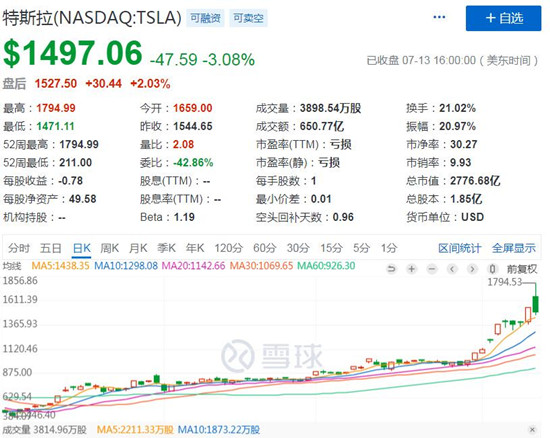Screen dimensions: 550x438
Task: Click the 已收盘 07-13 16:00:00 timestamp
Action: [x=452, y=60]
